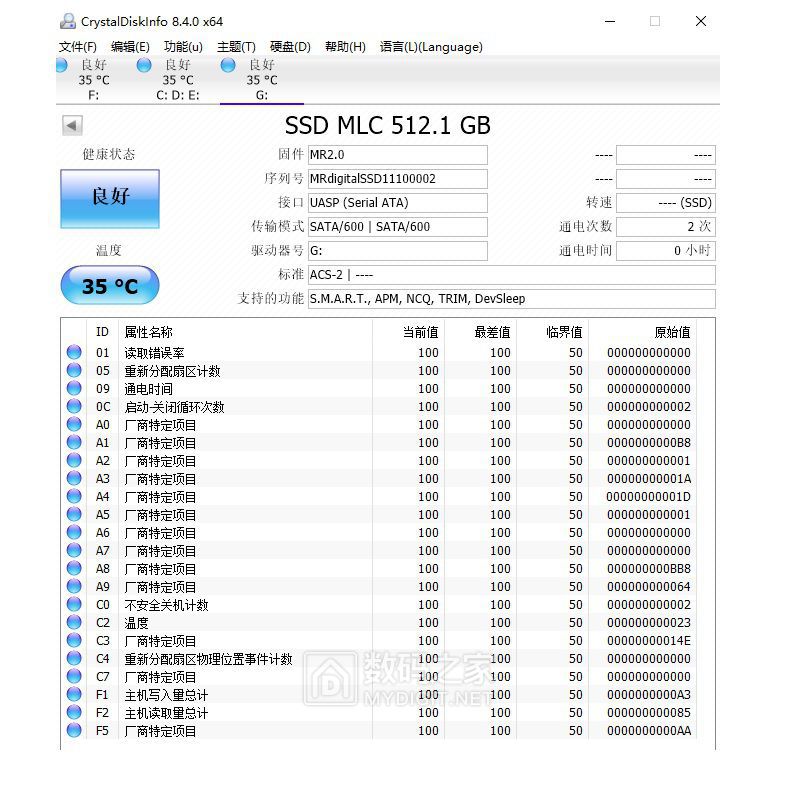Click status icon for row 0C 启动-关闭循环次数
The width and height of the screenshot is (800, 800).
tap(74, 406)
